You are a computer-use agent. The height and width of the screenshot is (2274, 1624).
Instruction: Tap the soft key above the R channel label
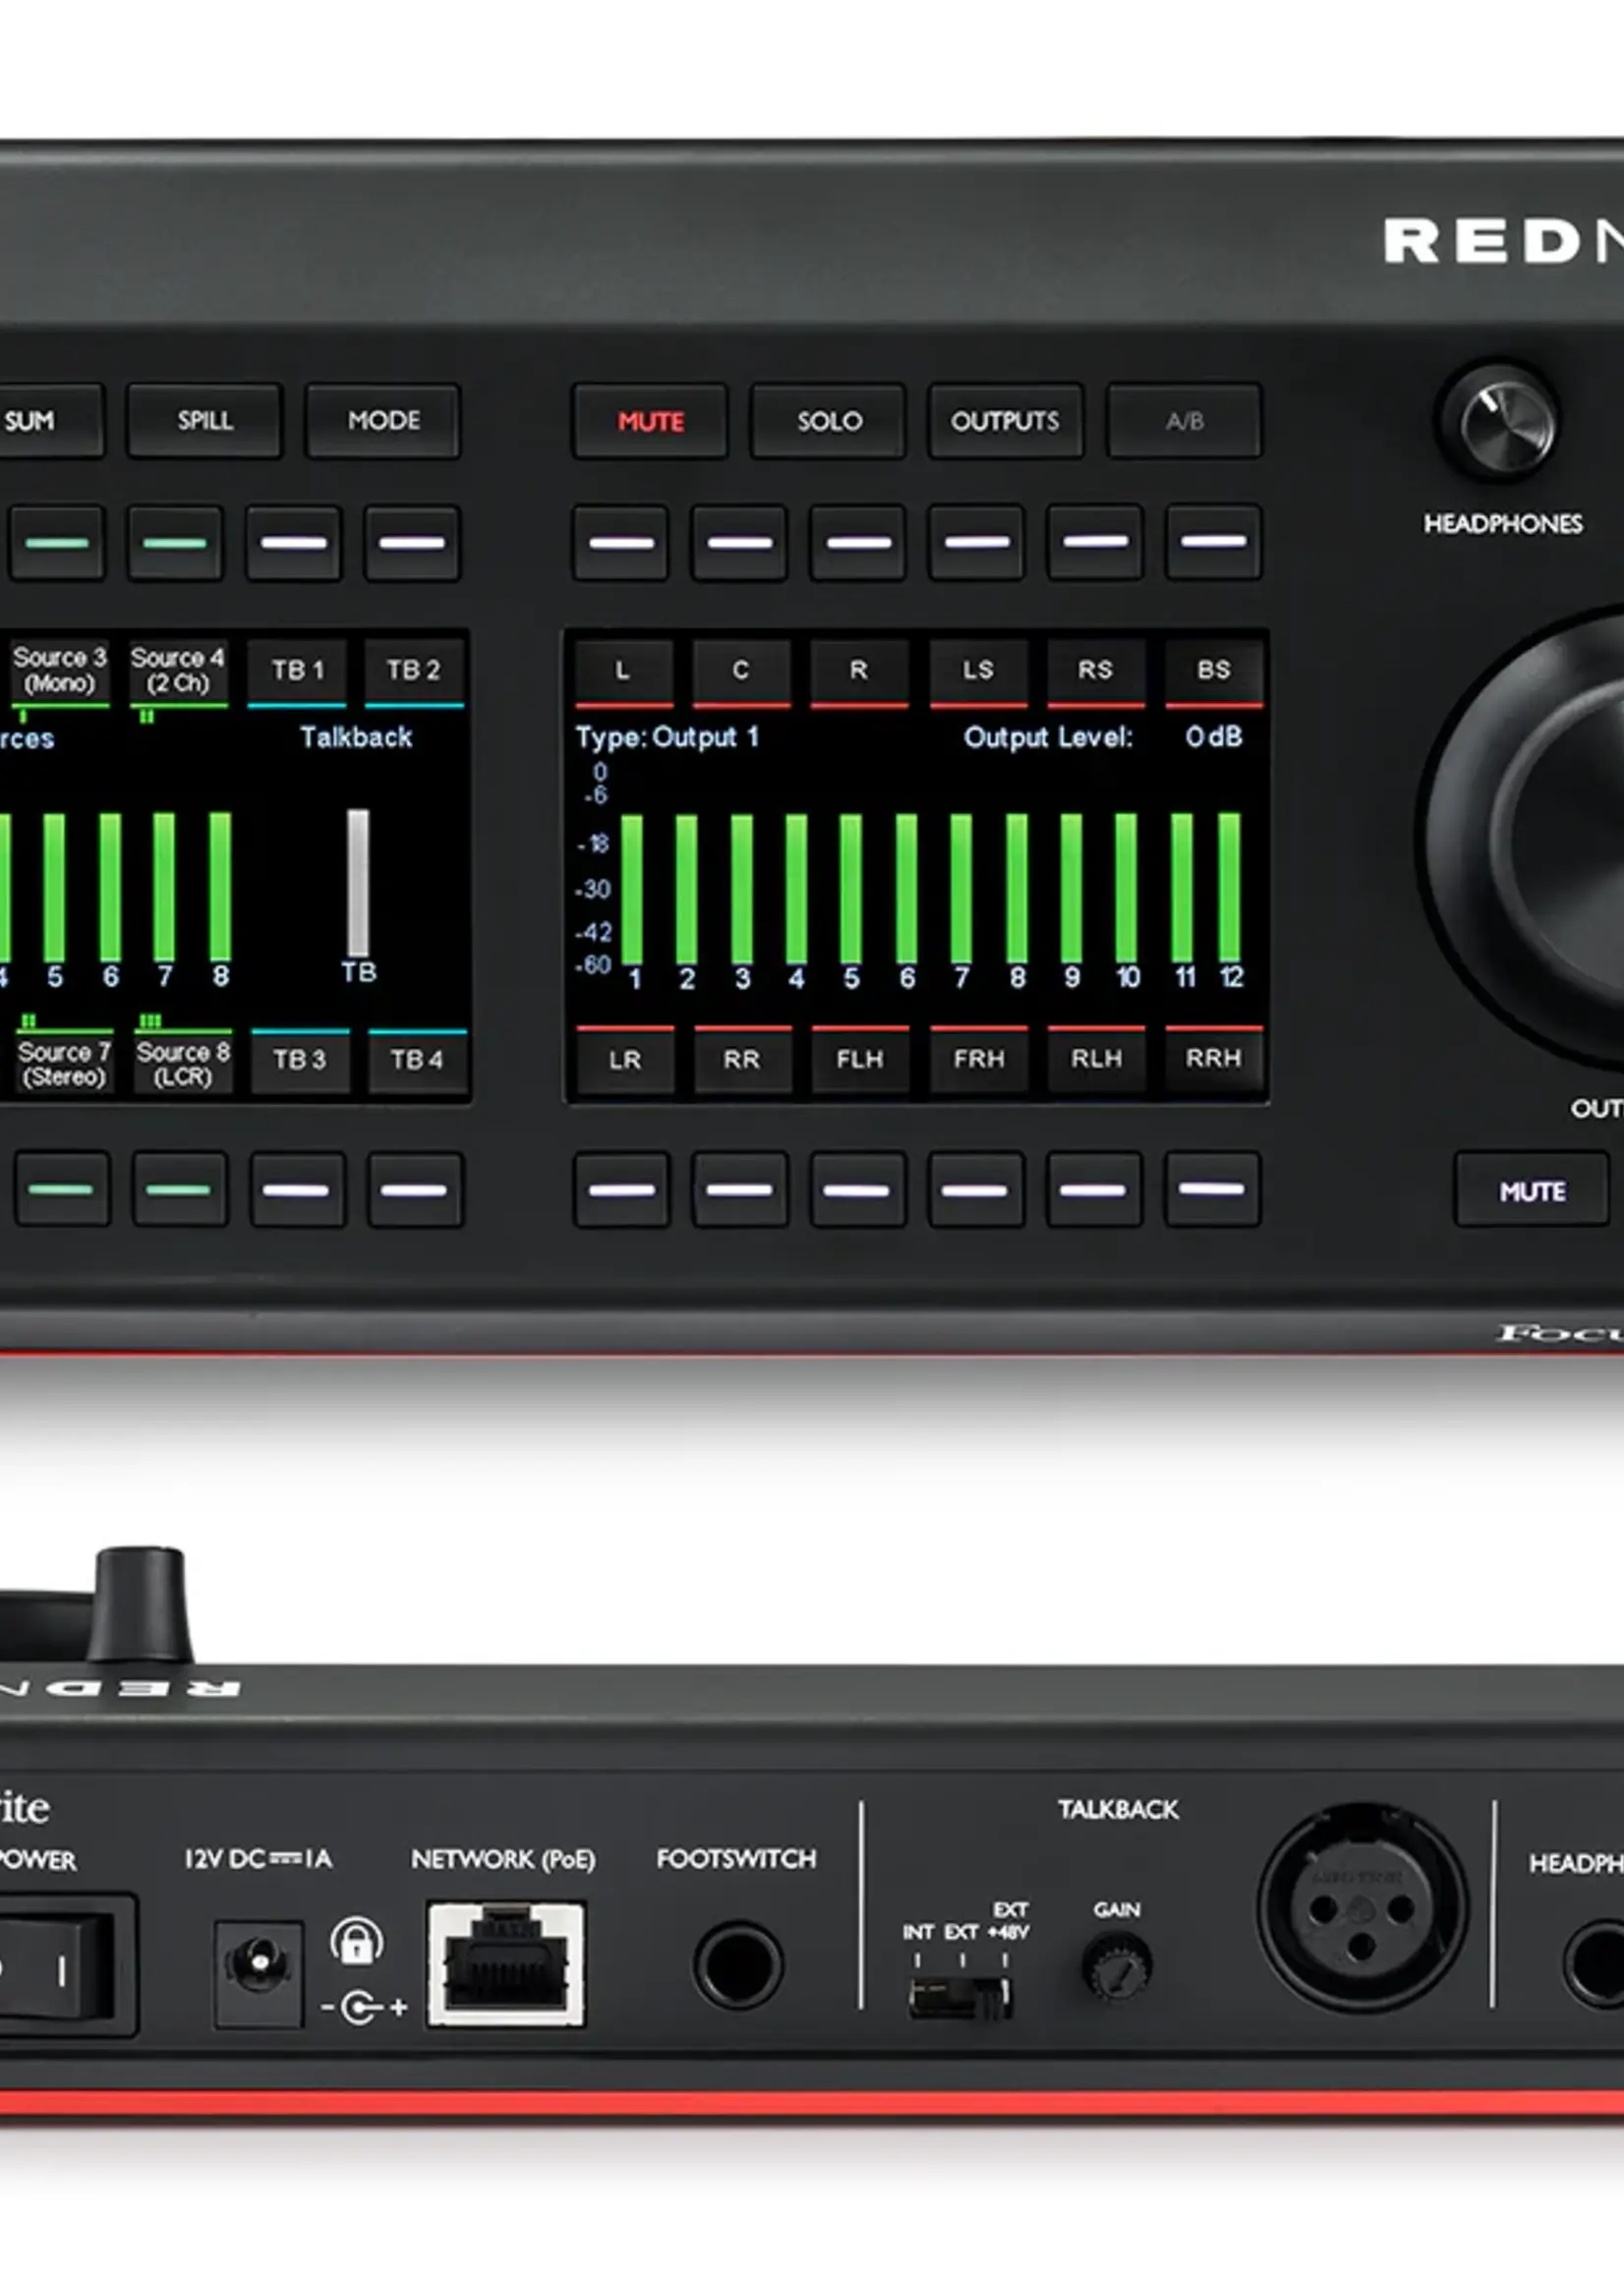(858, 543)
